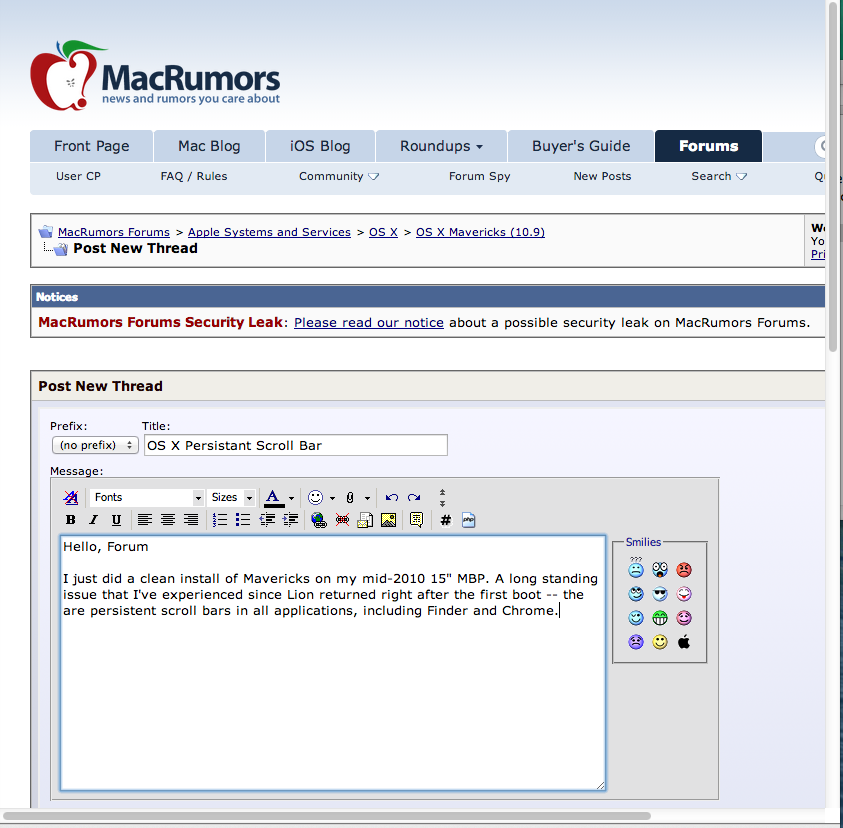Insert the shocked wide-eyed smiley
This screenshot has width=843, height=828.
[x=660, y=569]
